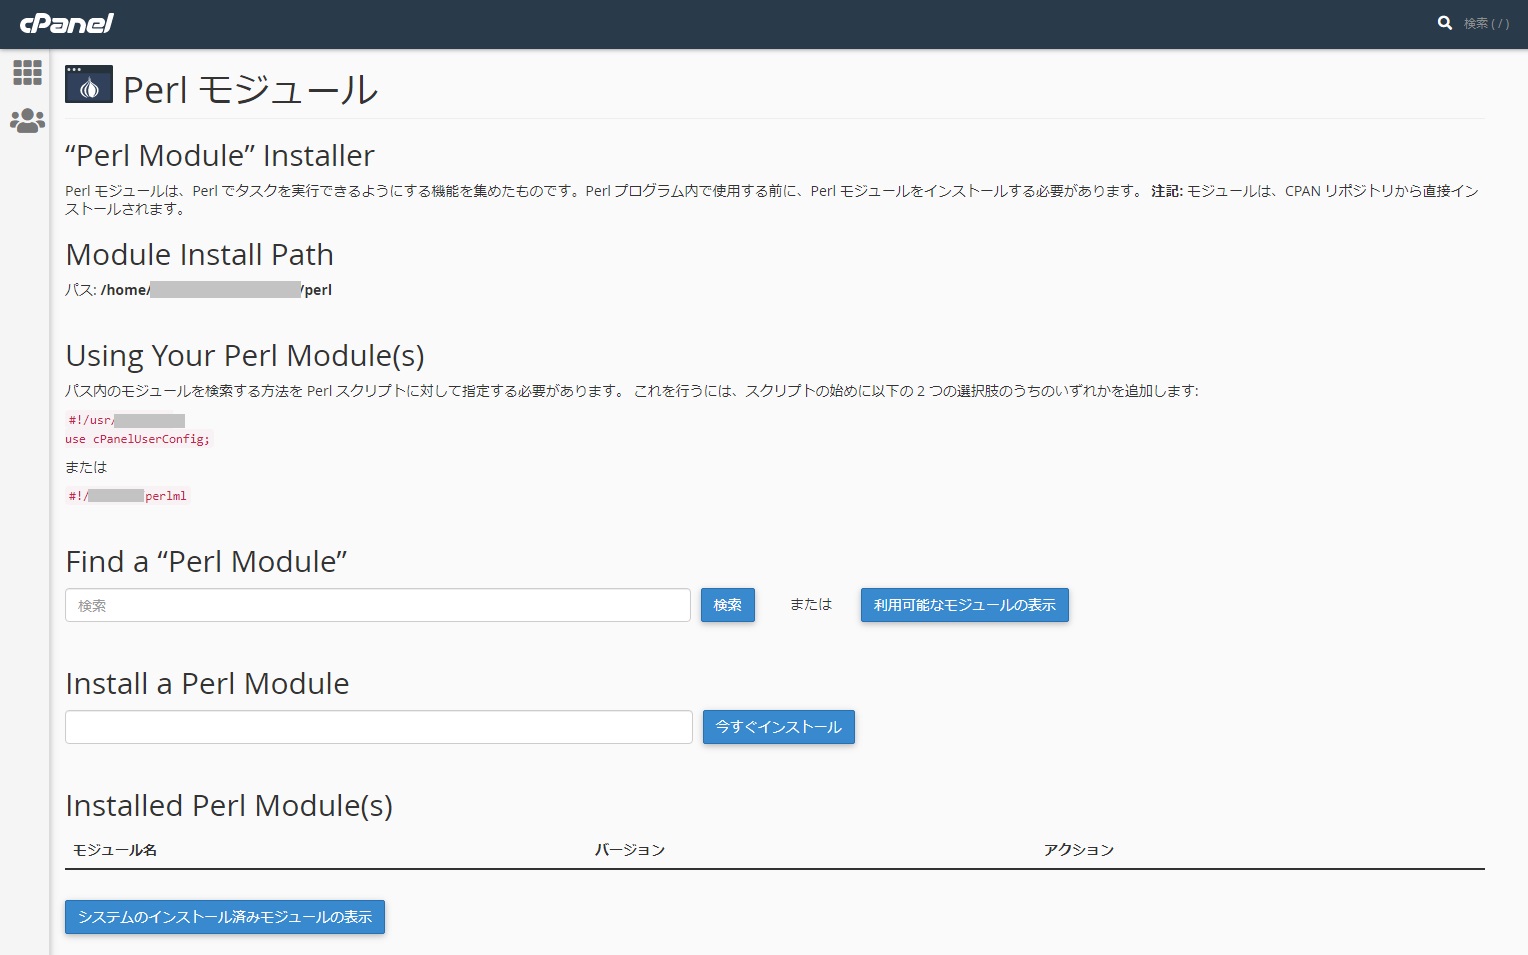Click the Perl module page icon
This screenshot has width=1528, height=955.
tap(89, 84)
